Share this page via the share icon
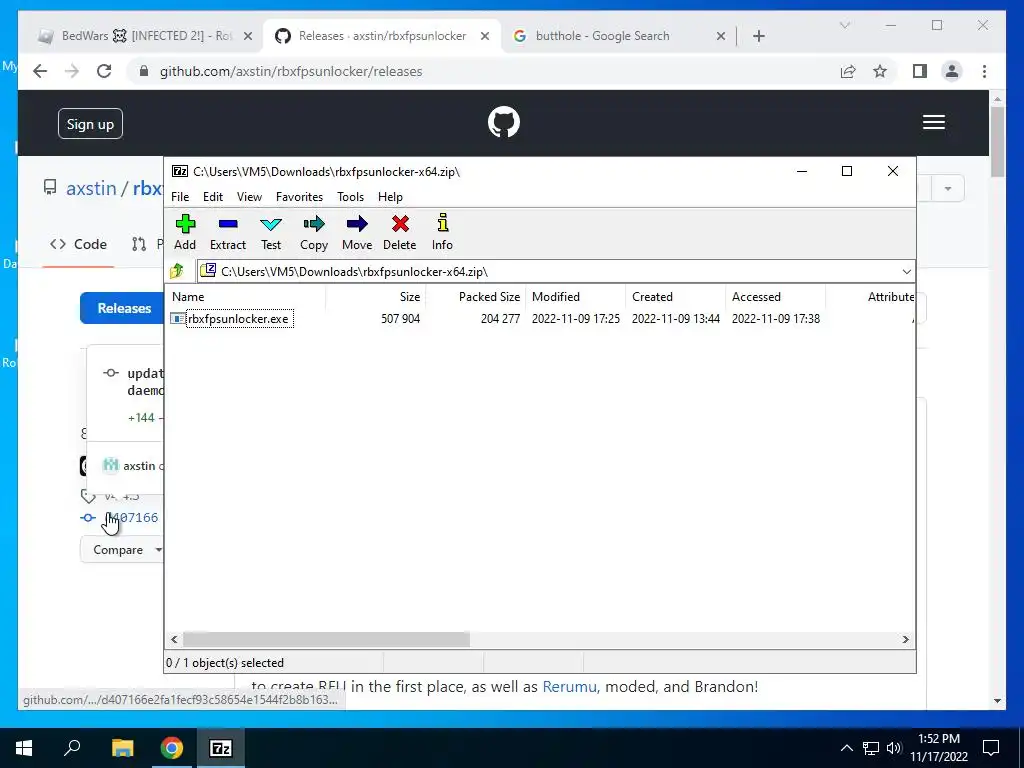Viewport: 1024px width, 768px height. pyautogui.click(x=848, y=71)
